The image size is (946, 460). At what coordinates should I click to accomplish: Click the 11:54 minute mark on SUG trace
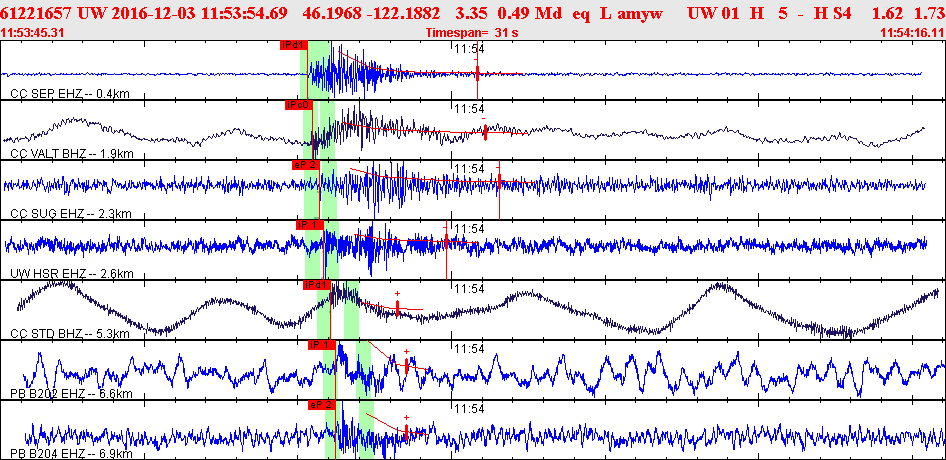469,168
